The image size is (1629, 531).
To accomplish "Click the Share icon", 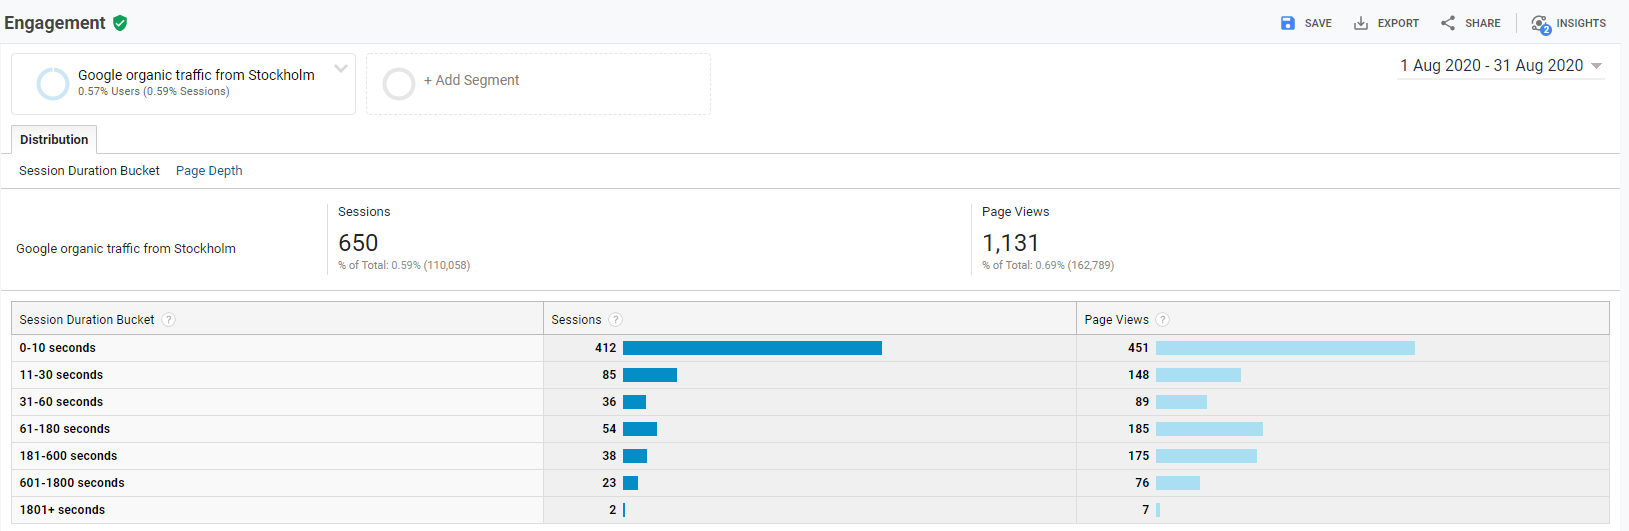I will (x=1448, y=23).
